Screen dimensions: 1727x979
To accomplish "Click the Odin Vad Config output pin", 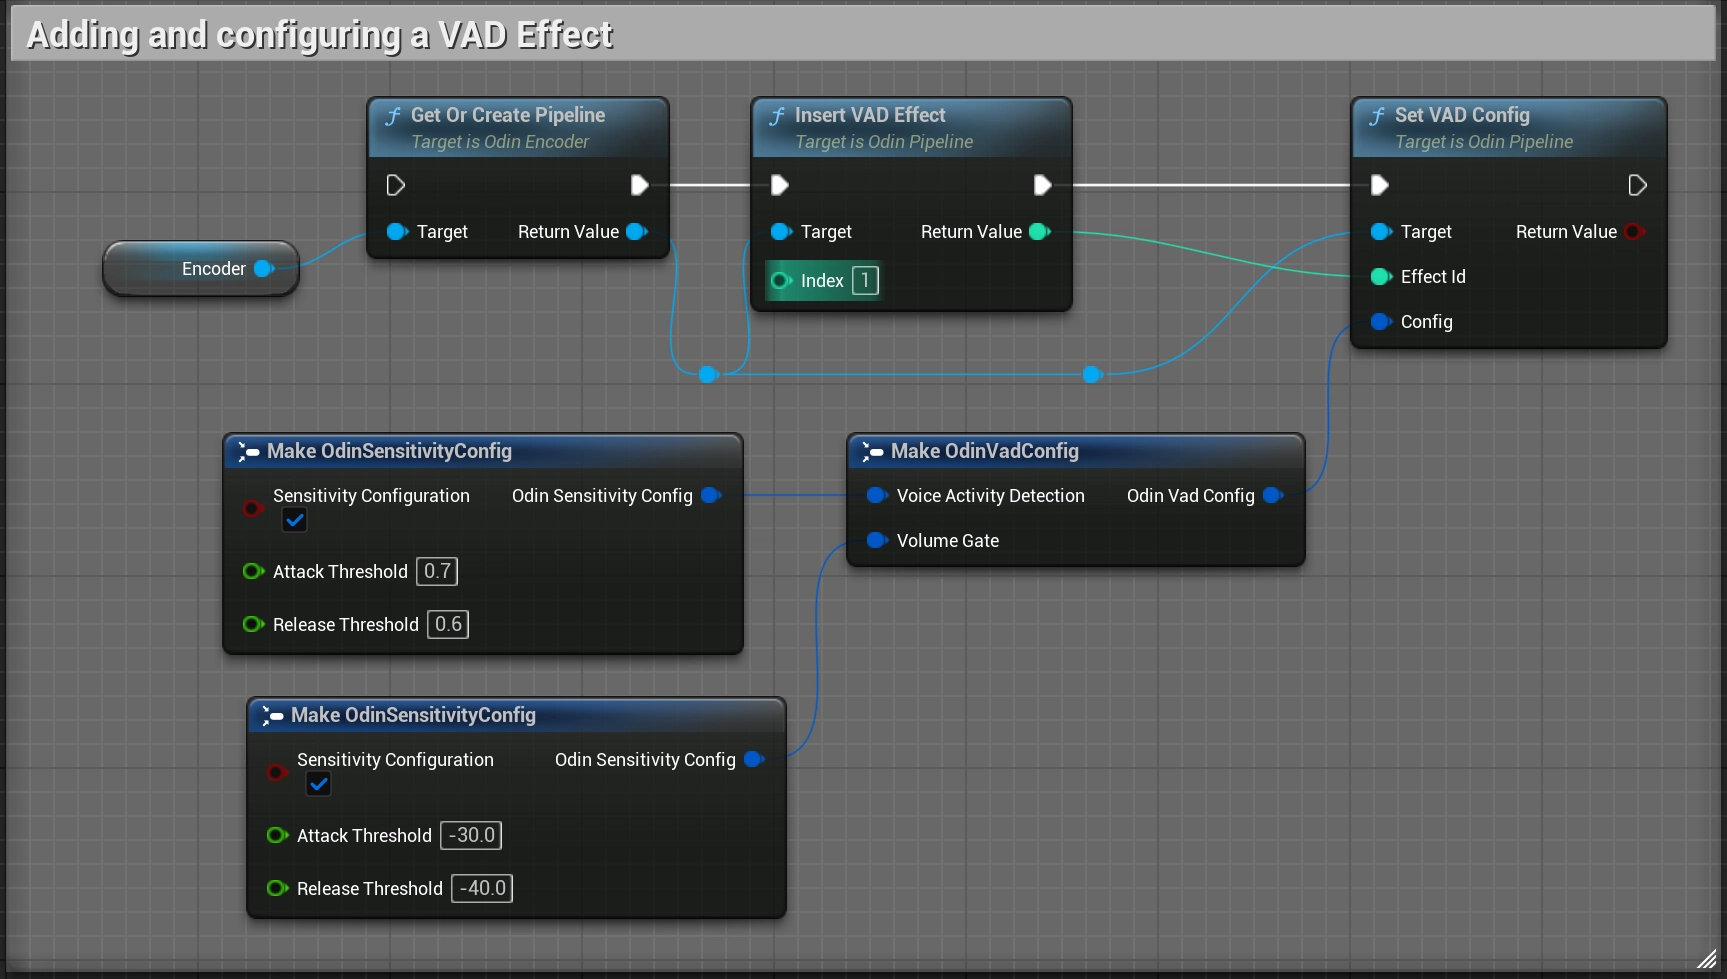I will [x=1272, y=495].
